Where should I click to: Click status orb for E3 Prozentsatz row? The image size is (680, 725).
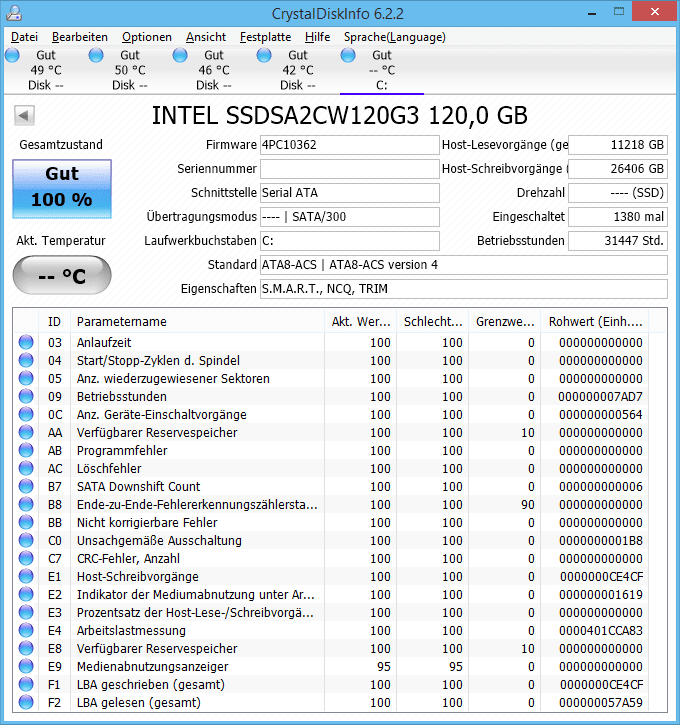click(26, 613)
